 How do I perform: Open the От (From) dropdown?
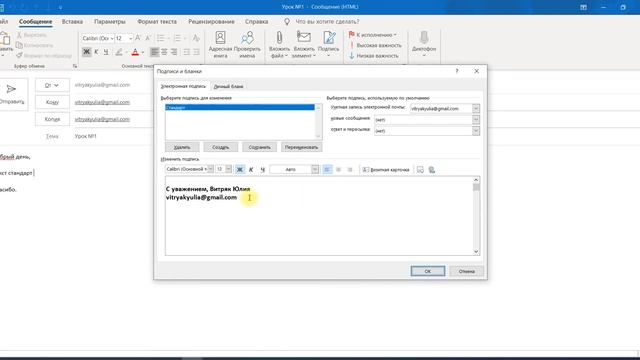(x=52, y=85)
